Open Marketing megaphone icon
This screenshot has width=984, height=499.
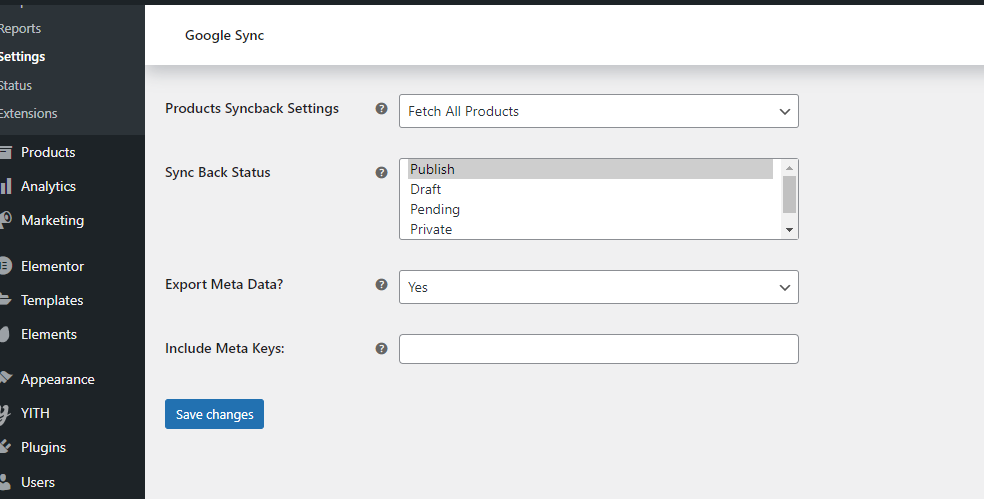click(6, 220)
